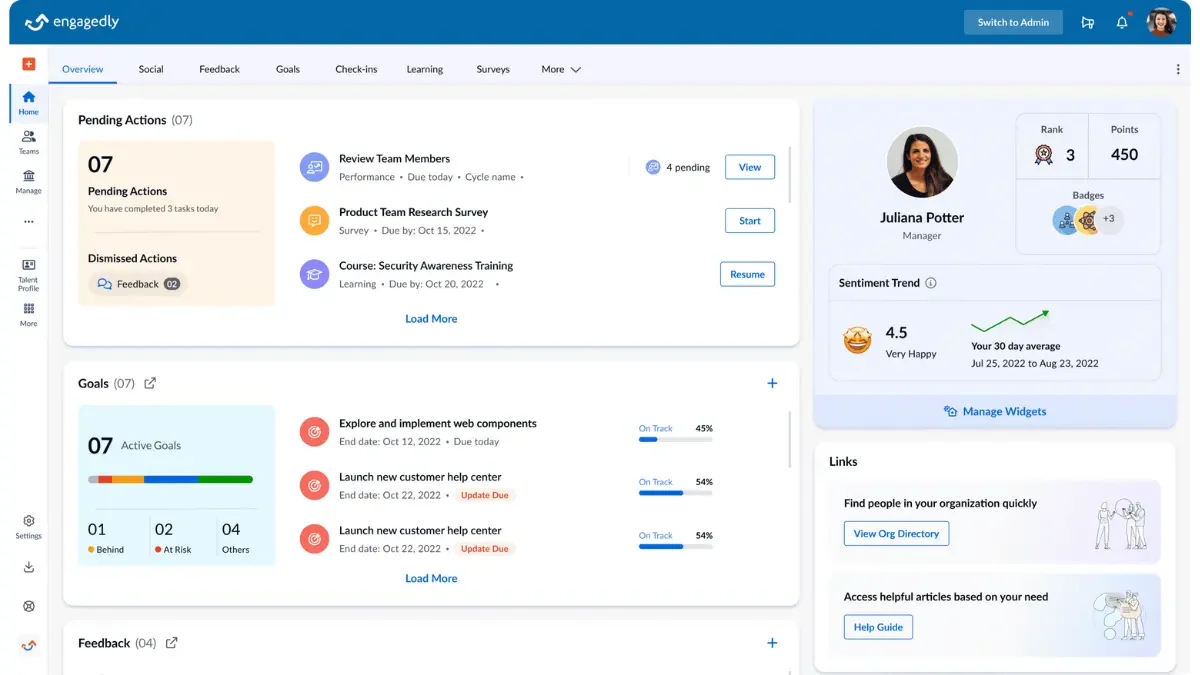This screenshot has height=675, width=1200.
Task: Open Goals in new window icon
Action: (x=150, y=383)
